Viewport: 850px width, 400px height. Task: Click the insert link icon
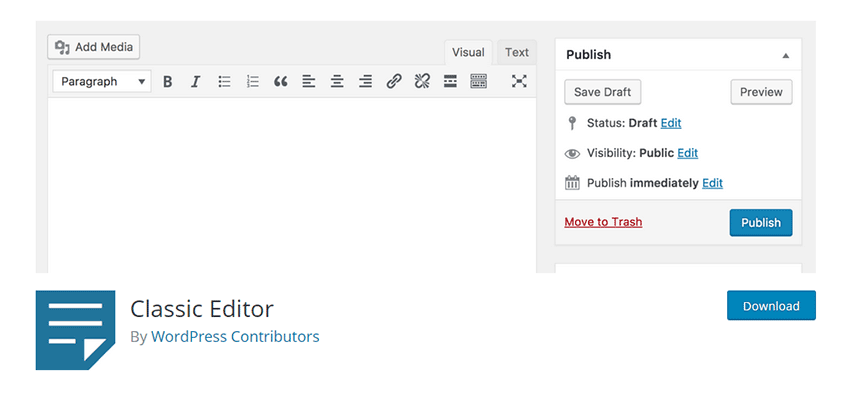[394, 82]
